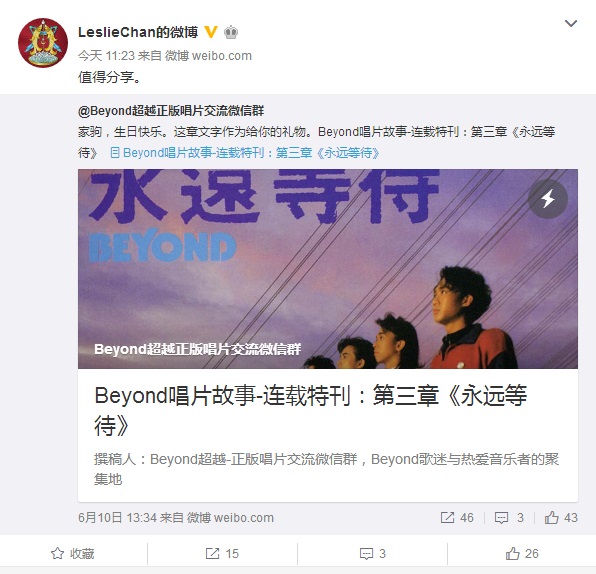Open the @Beyond超越正版唱片交流微信群 mention
Screen dimensions: 596x574
click(171, 111)
